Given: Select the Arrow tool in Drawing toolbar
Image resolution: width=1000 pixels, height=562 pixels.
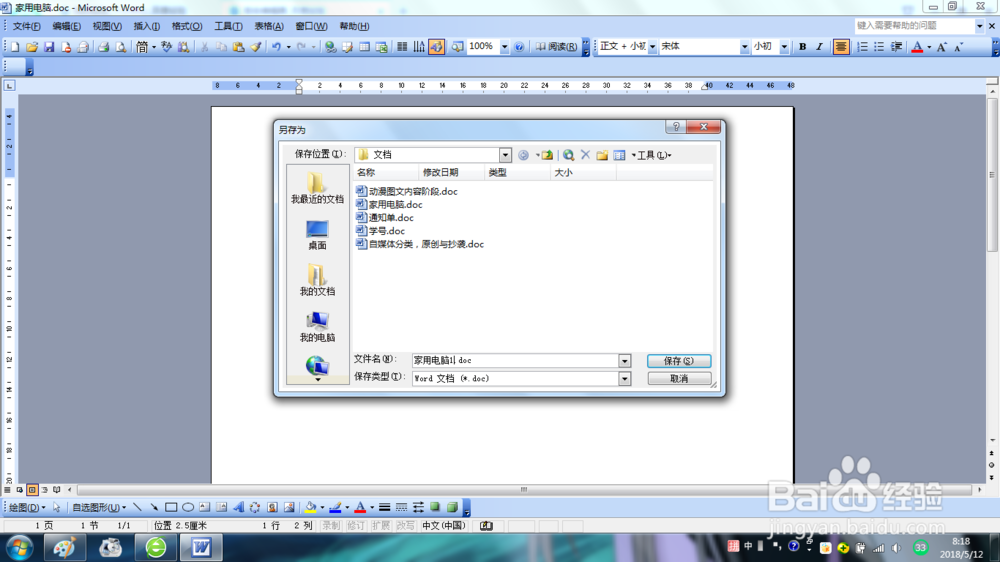Looking at the screenshot, I should click(154, 508).
